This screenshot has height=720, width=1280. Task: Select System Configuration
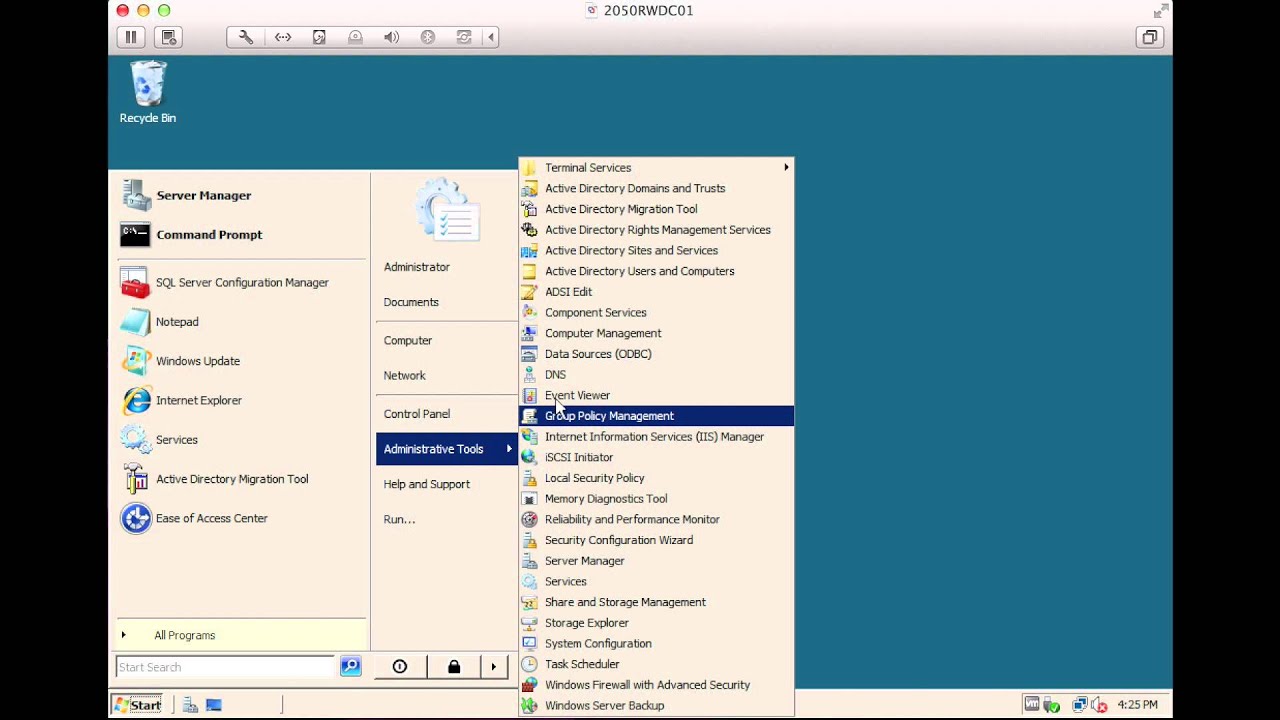(x=656, y=644)
